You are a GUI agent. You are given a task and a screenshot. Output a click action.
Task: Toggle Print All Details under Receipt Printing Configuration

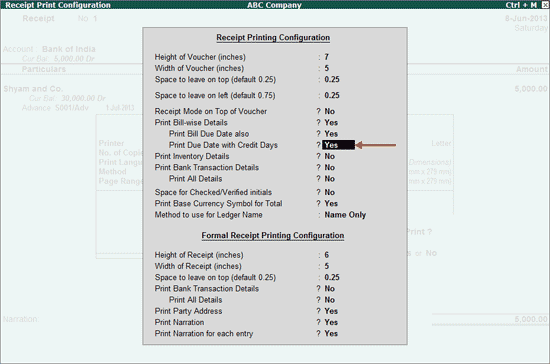(329, 178)
